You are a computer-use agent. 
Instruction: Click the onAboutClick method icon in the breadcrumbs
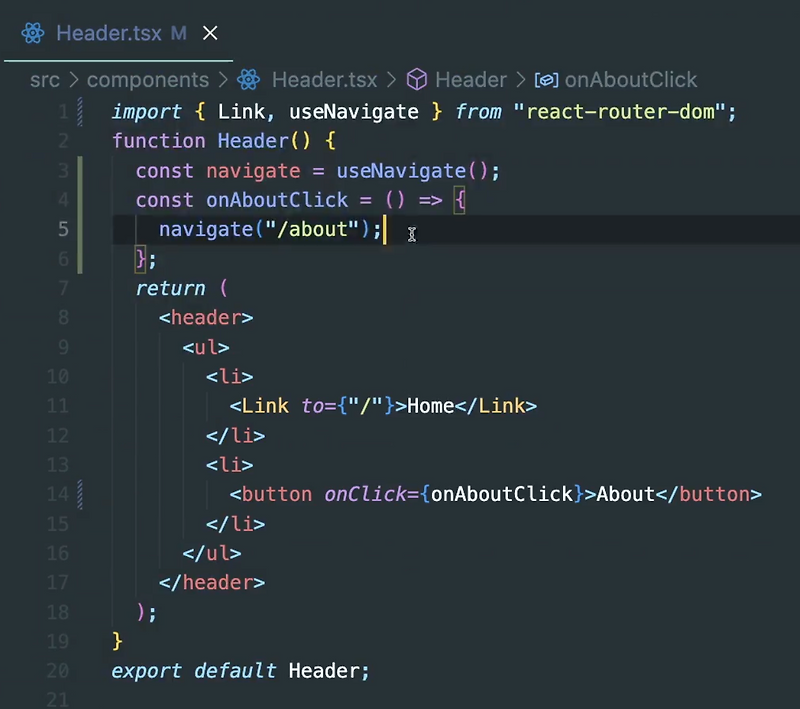545,80
